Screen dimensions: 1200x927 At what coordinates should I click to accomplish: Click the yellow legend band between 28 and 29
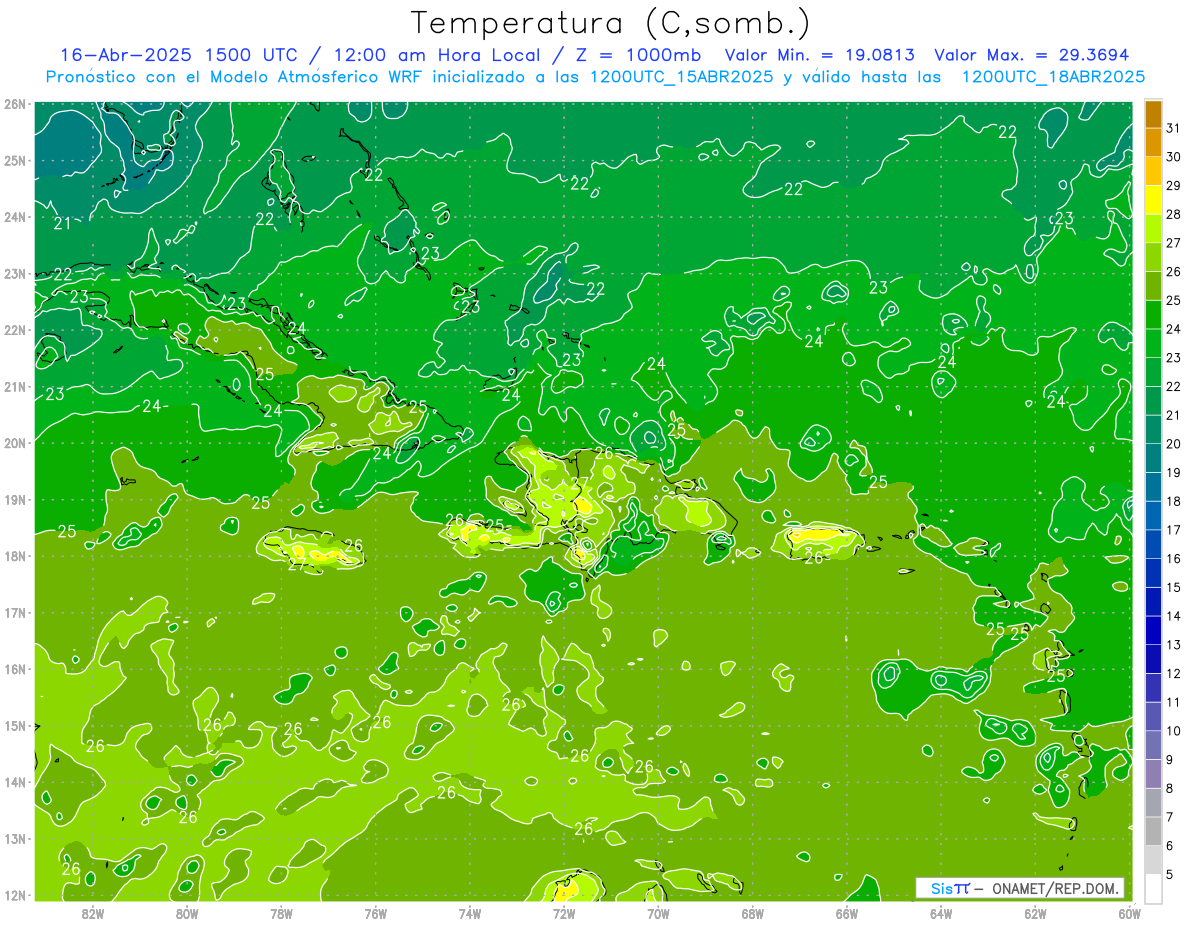(1153, 200)
